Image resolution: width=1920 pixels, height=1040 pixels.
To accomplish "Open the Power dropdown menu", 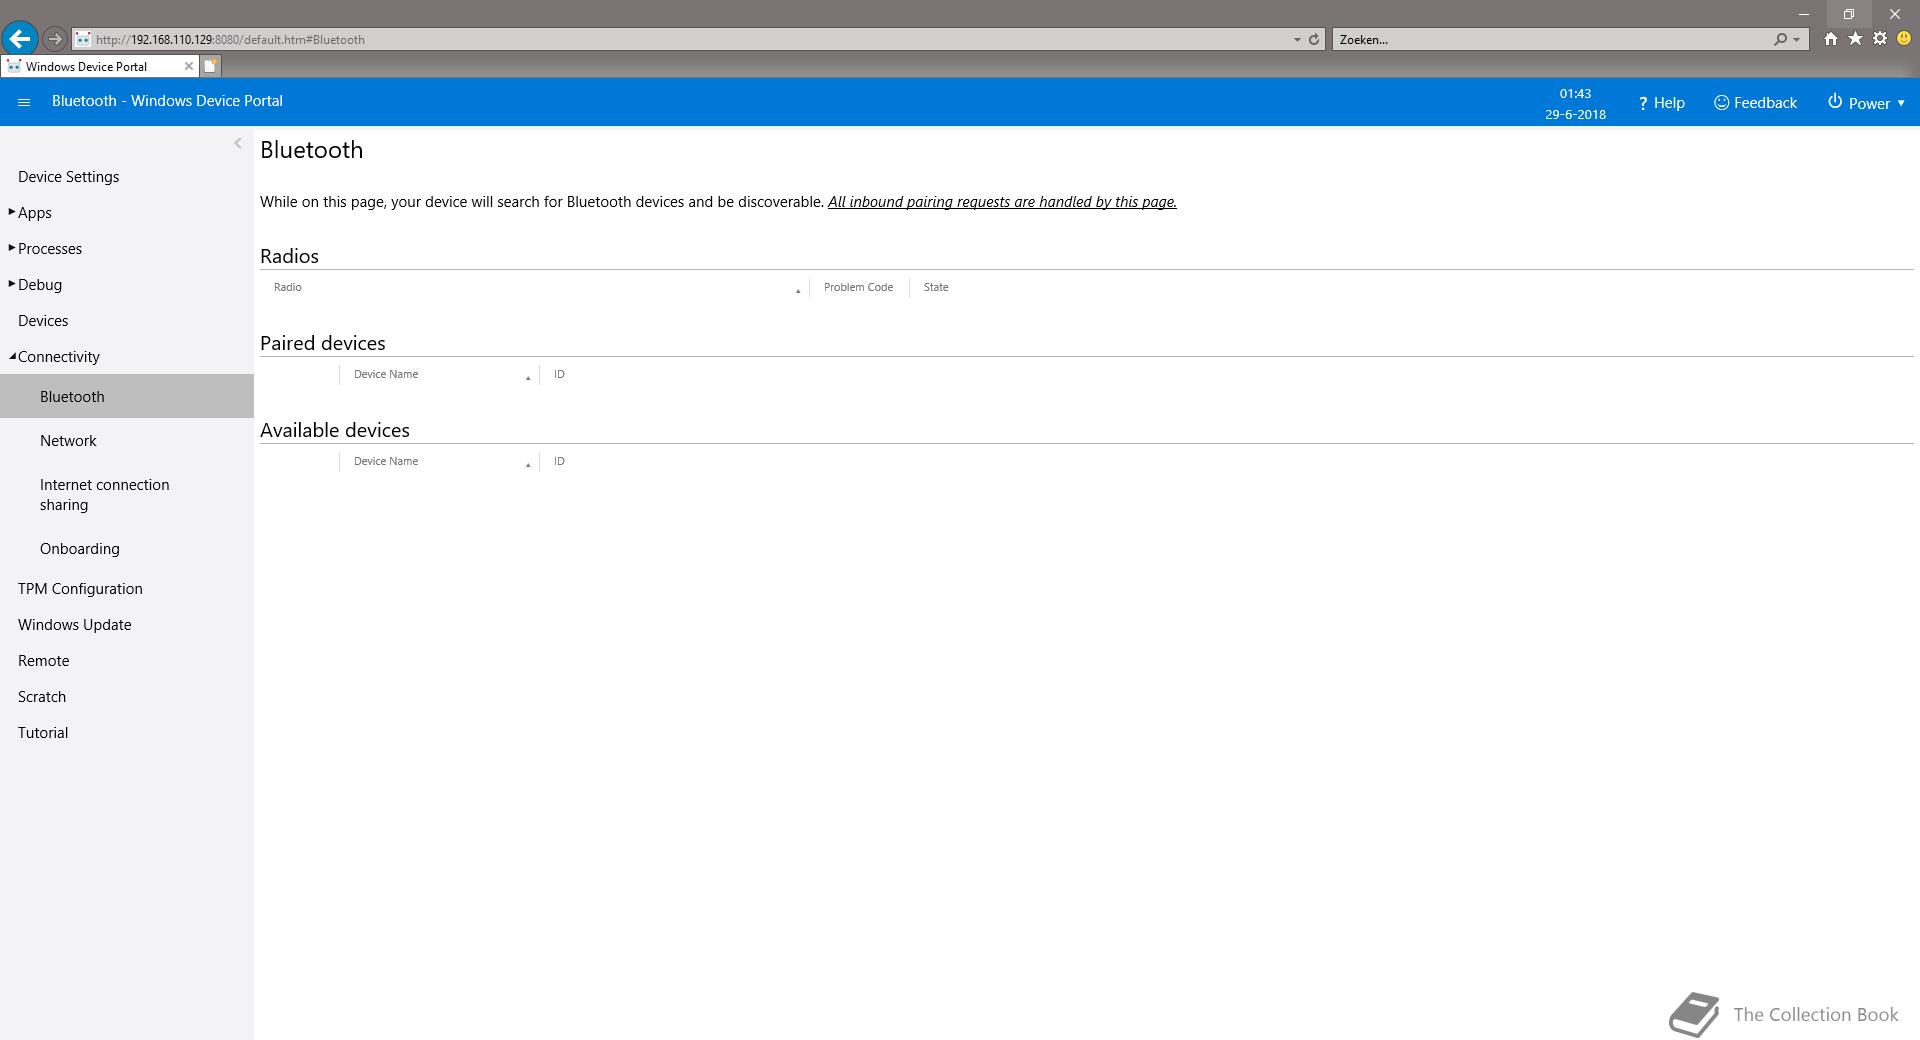I will (1866, 103).
